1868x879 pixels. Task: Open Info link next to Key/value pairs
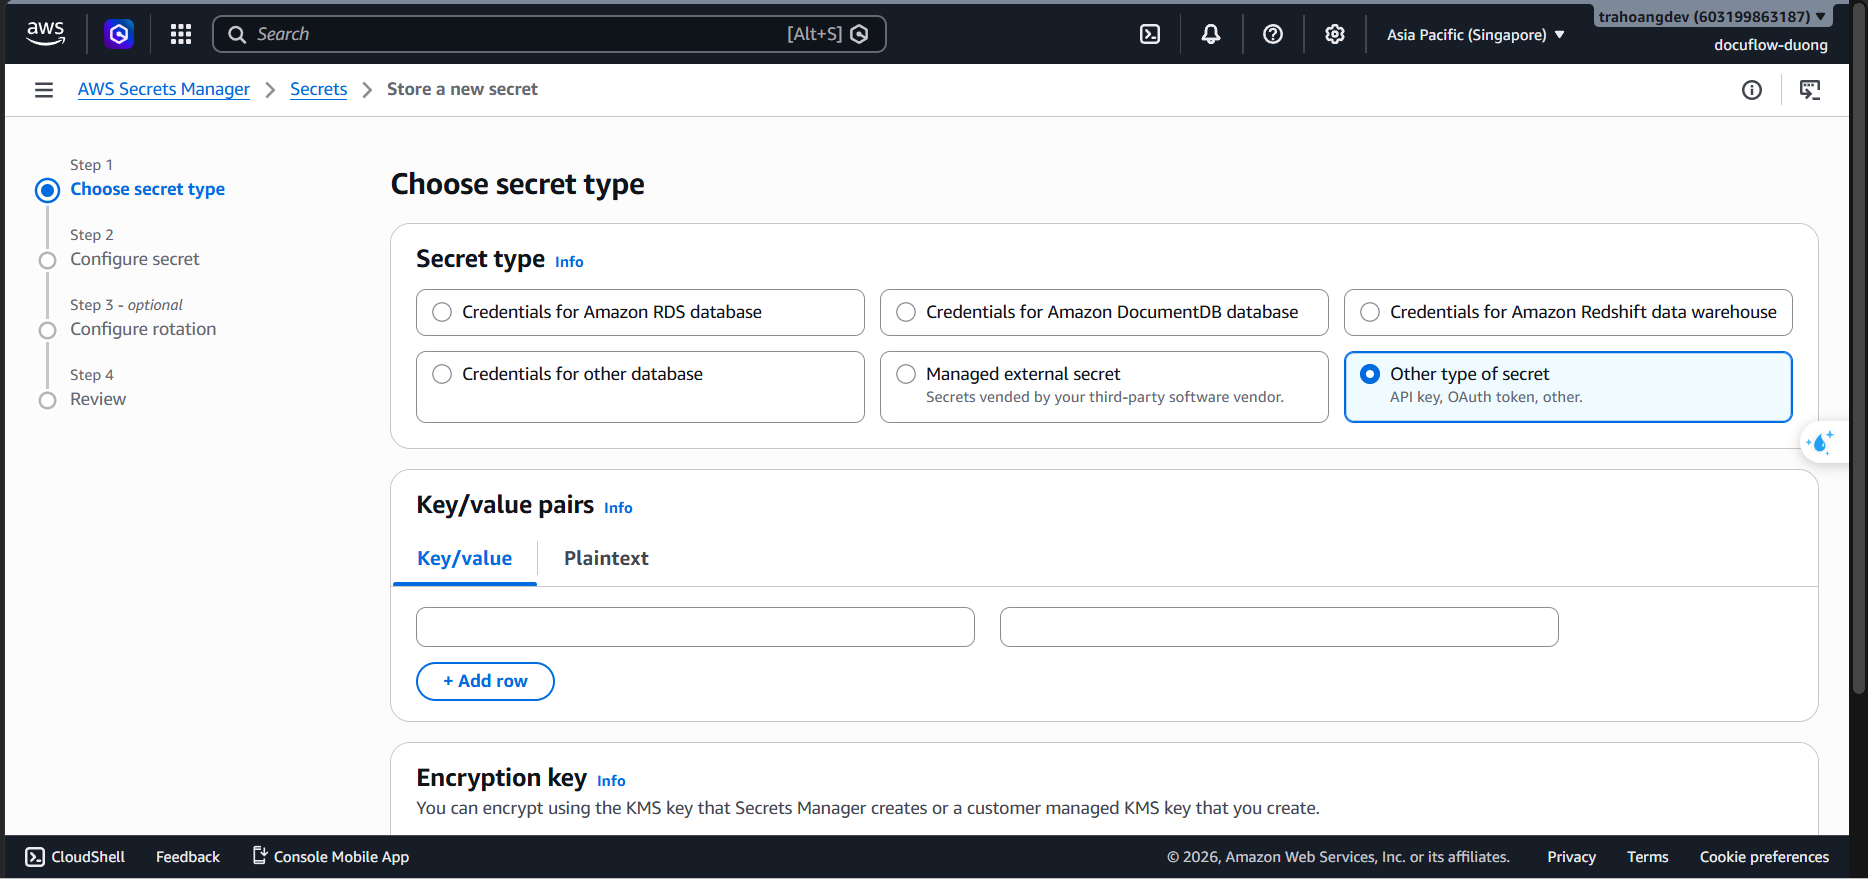pos(618,508)
